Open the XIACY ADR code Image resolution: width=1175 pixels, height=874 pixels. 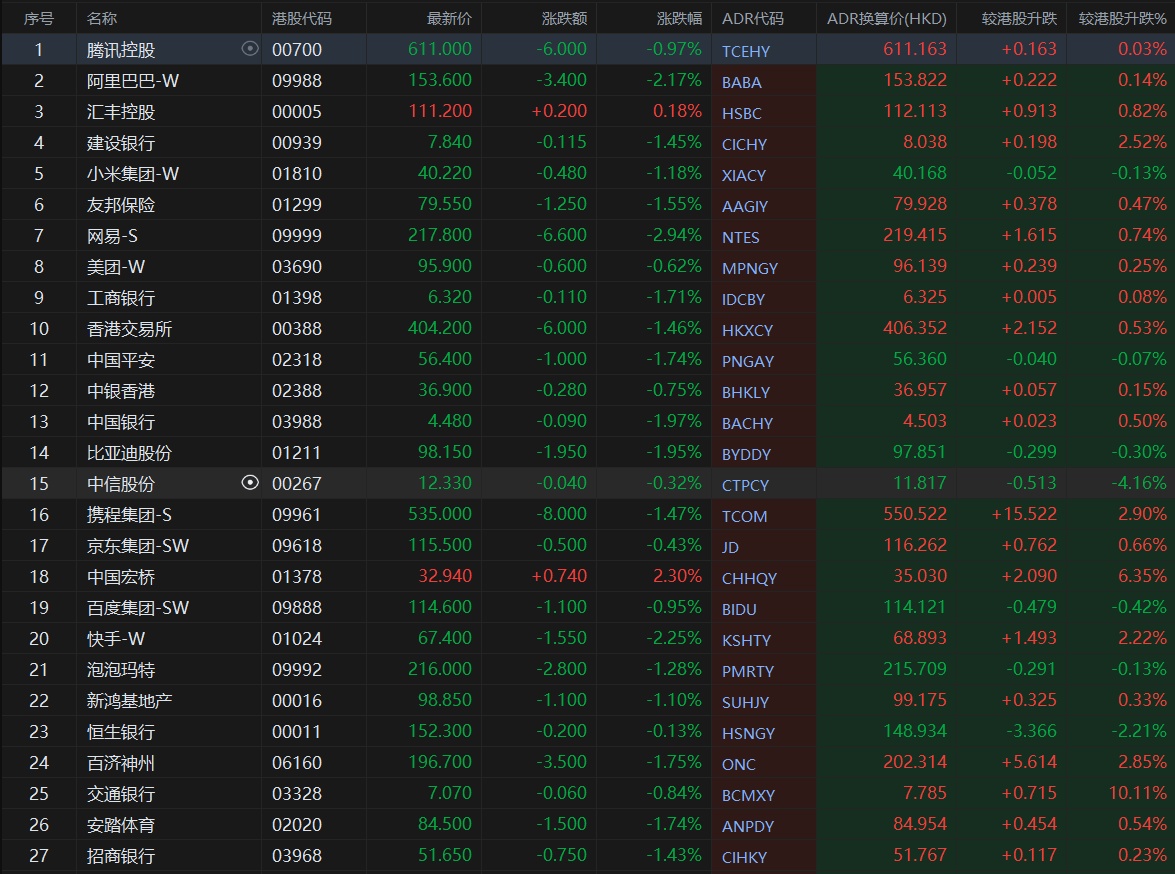pyautogui.click(x=744, y=175)
